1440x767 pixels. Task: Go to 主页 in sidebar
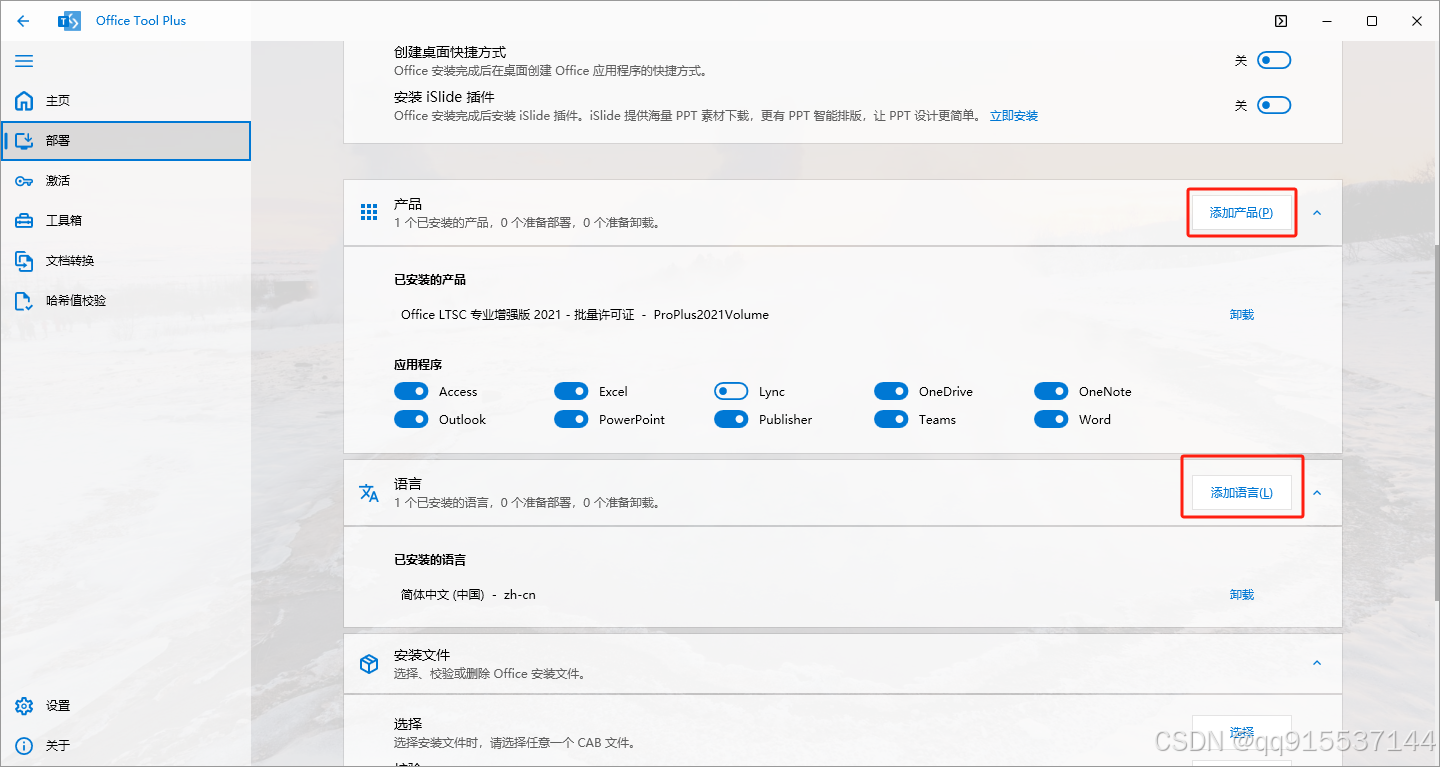coord(125,101)
